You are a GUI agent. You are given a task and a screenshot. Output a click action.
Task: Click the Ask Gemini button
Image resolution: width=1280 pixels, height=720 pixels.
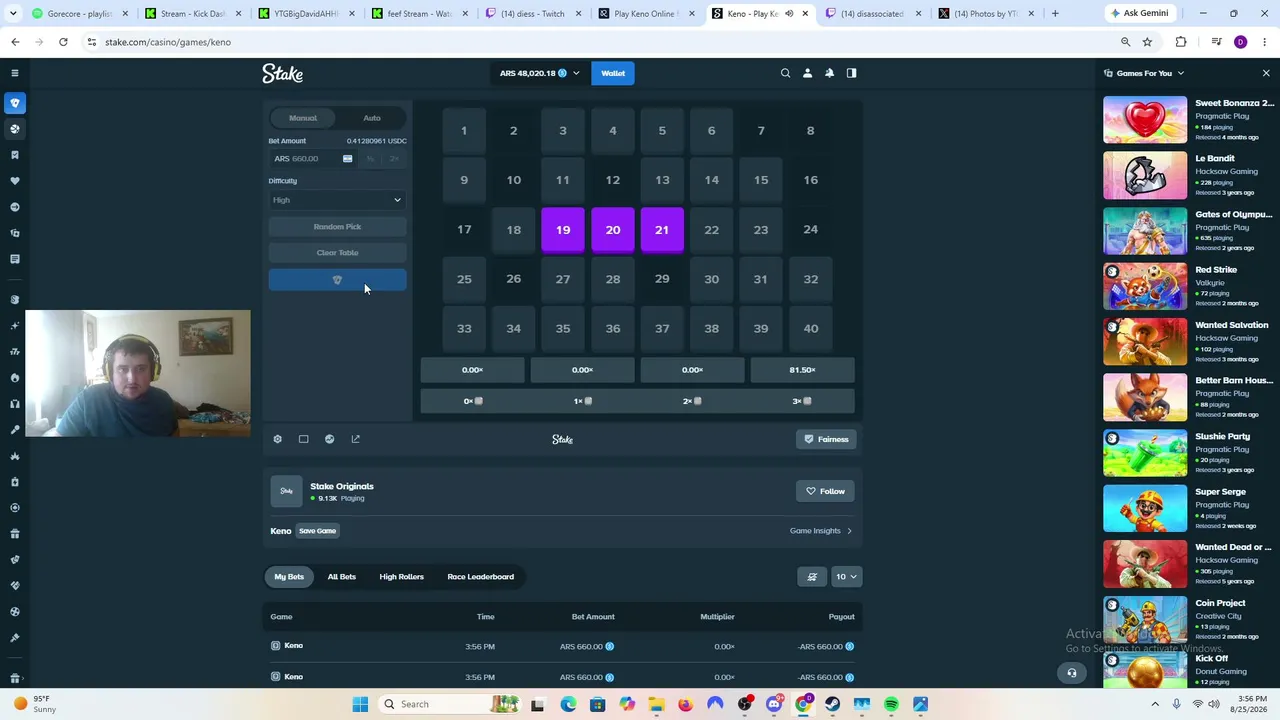coord(1140,13)
